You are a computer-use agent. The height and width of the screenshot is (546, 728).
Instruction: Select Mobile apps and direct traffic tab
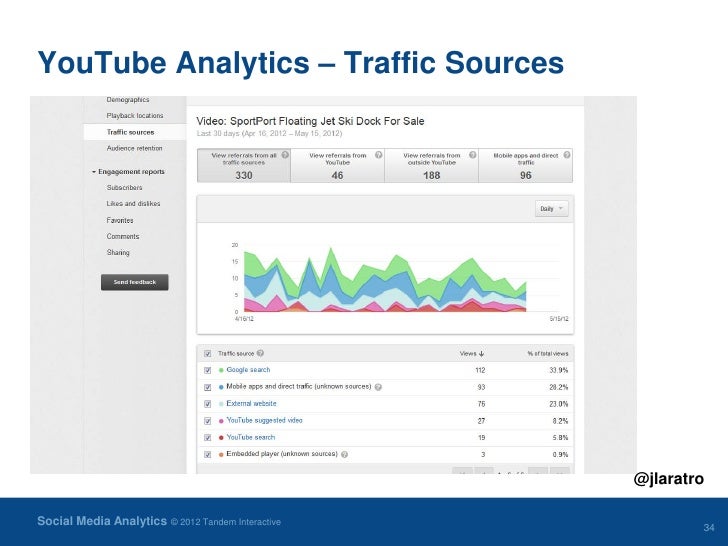click(x=526, y=165)
